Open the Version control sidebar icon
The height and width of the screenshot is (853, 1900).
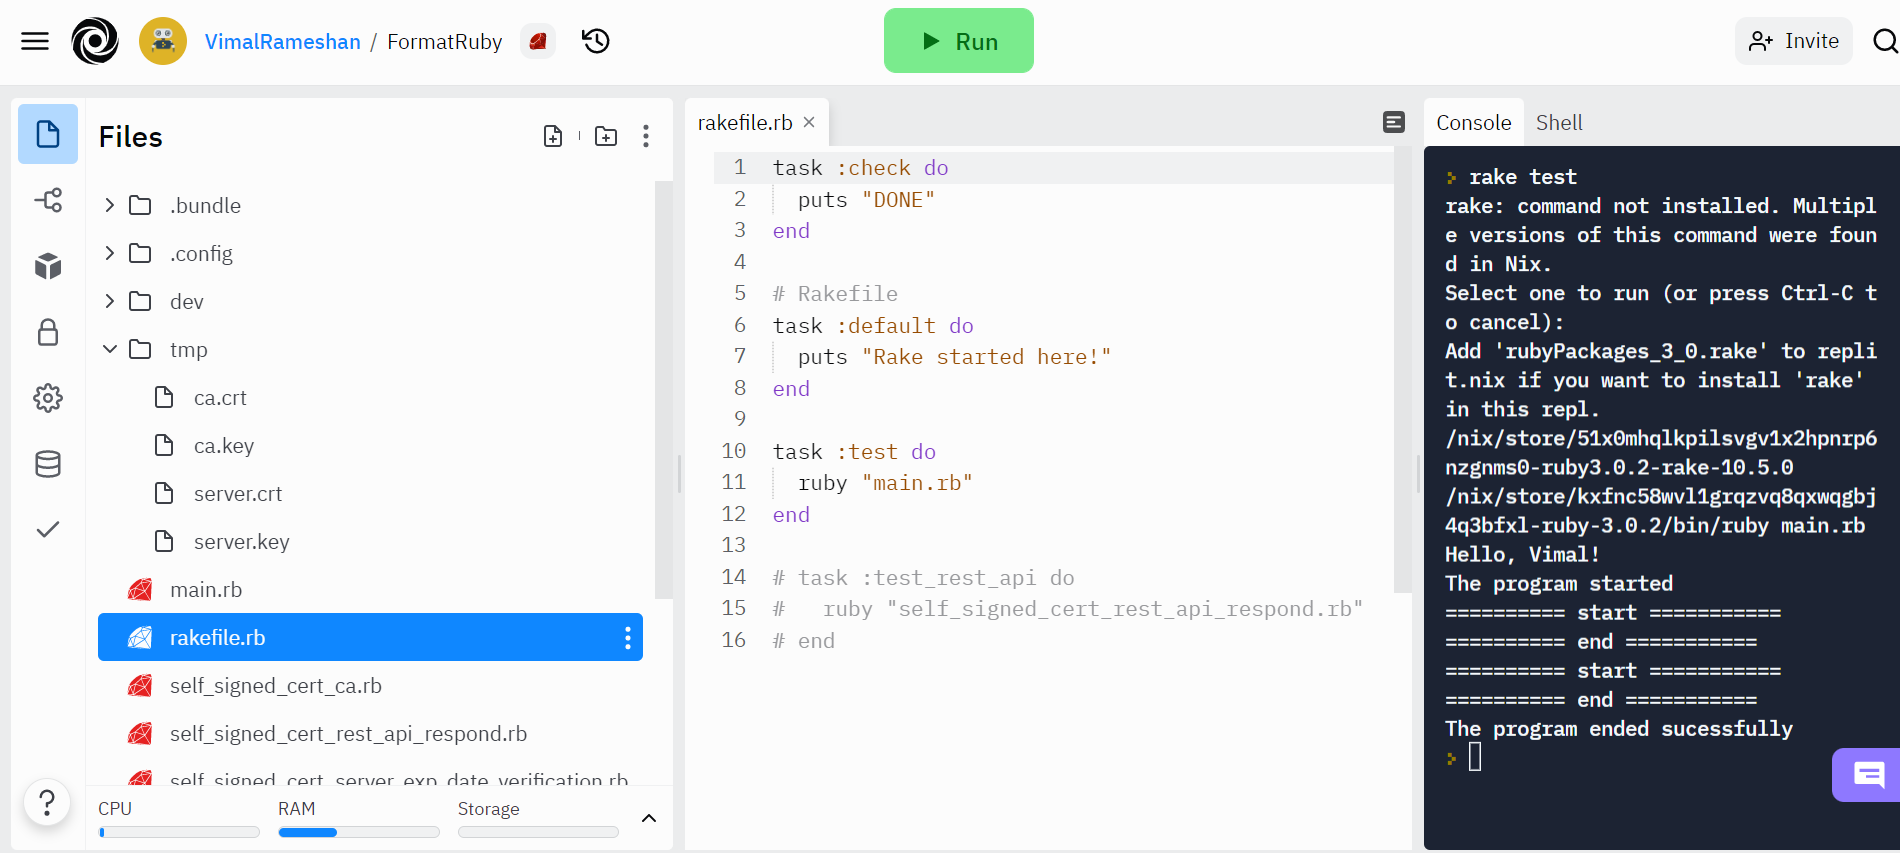[48, 200]
